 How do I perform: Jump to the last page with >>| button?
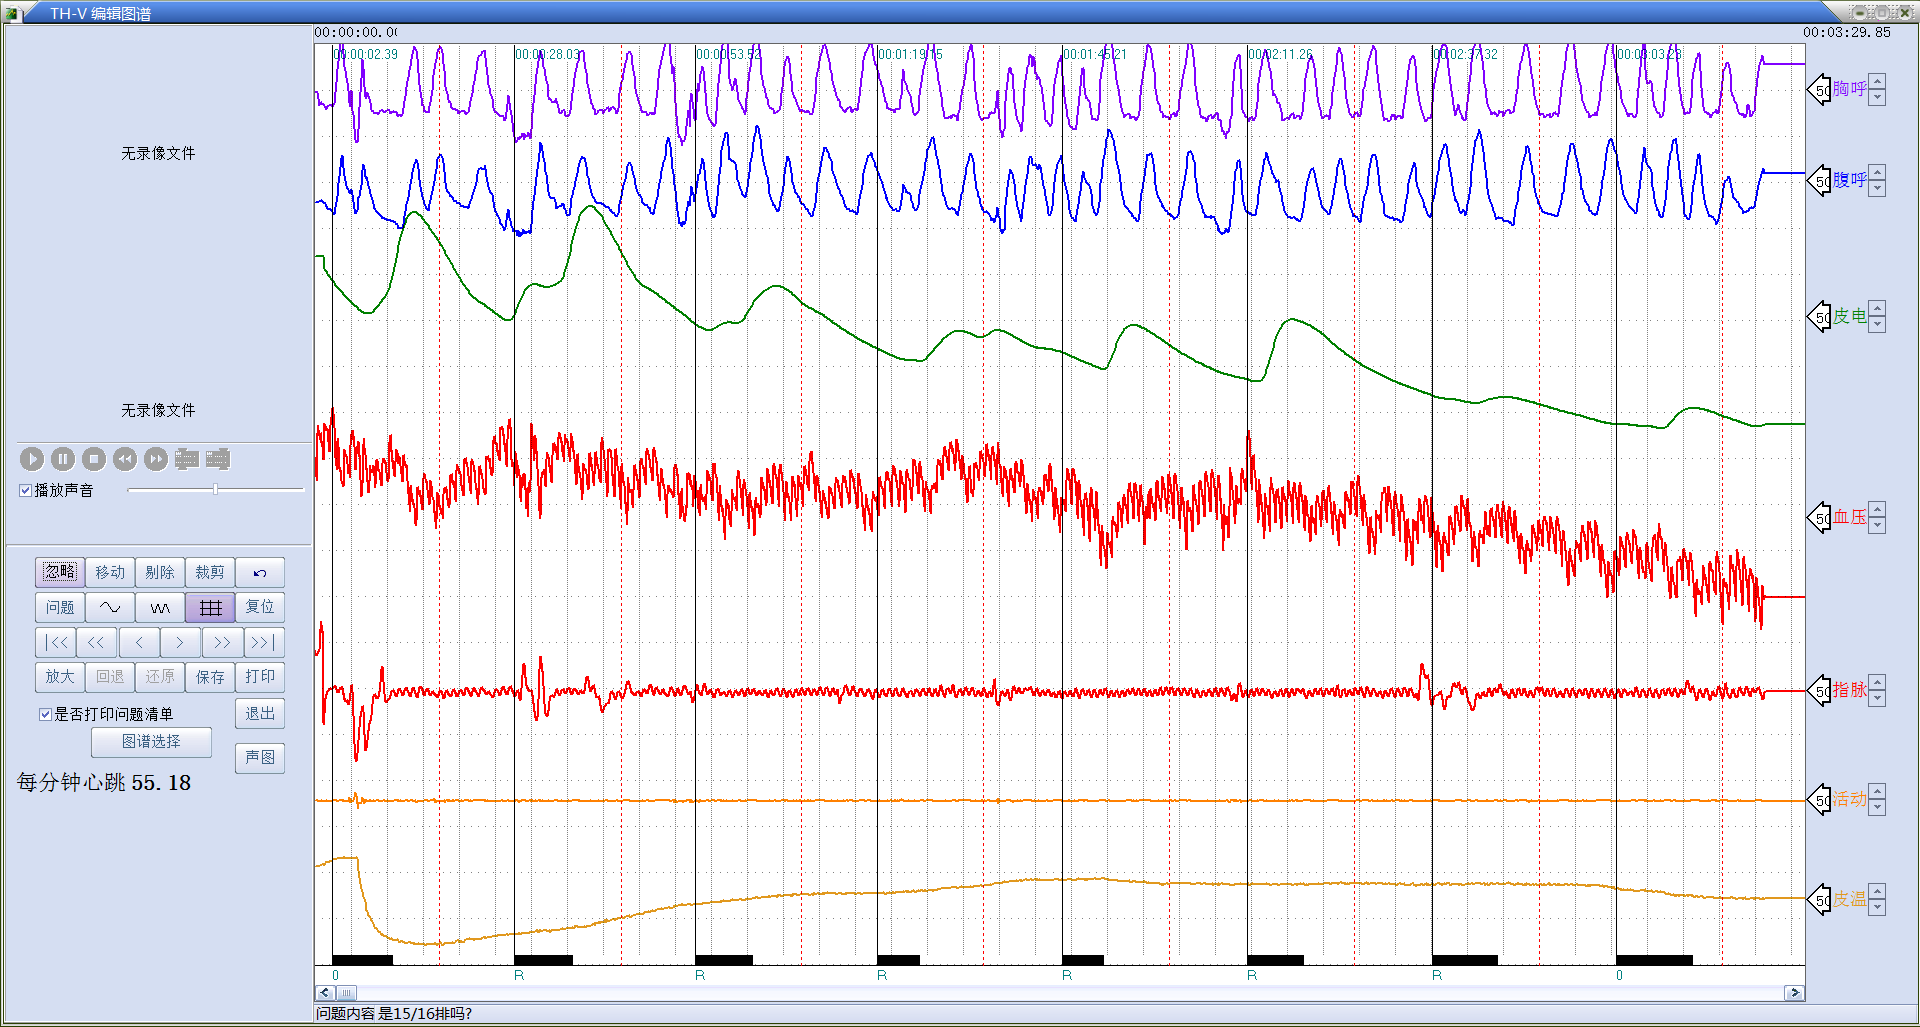tap(264, 643)
